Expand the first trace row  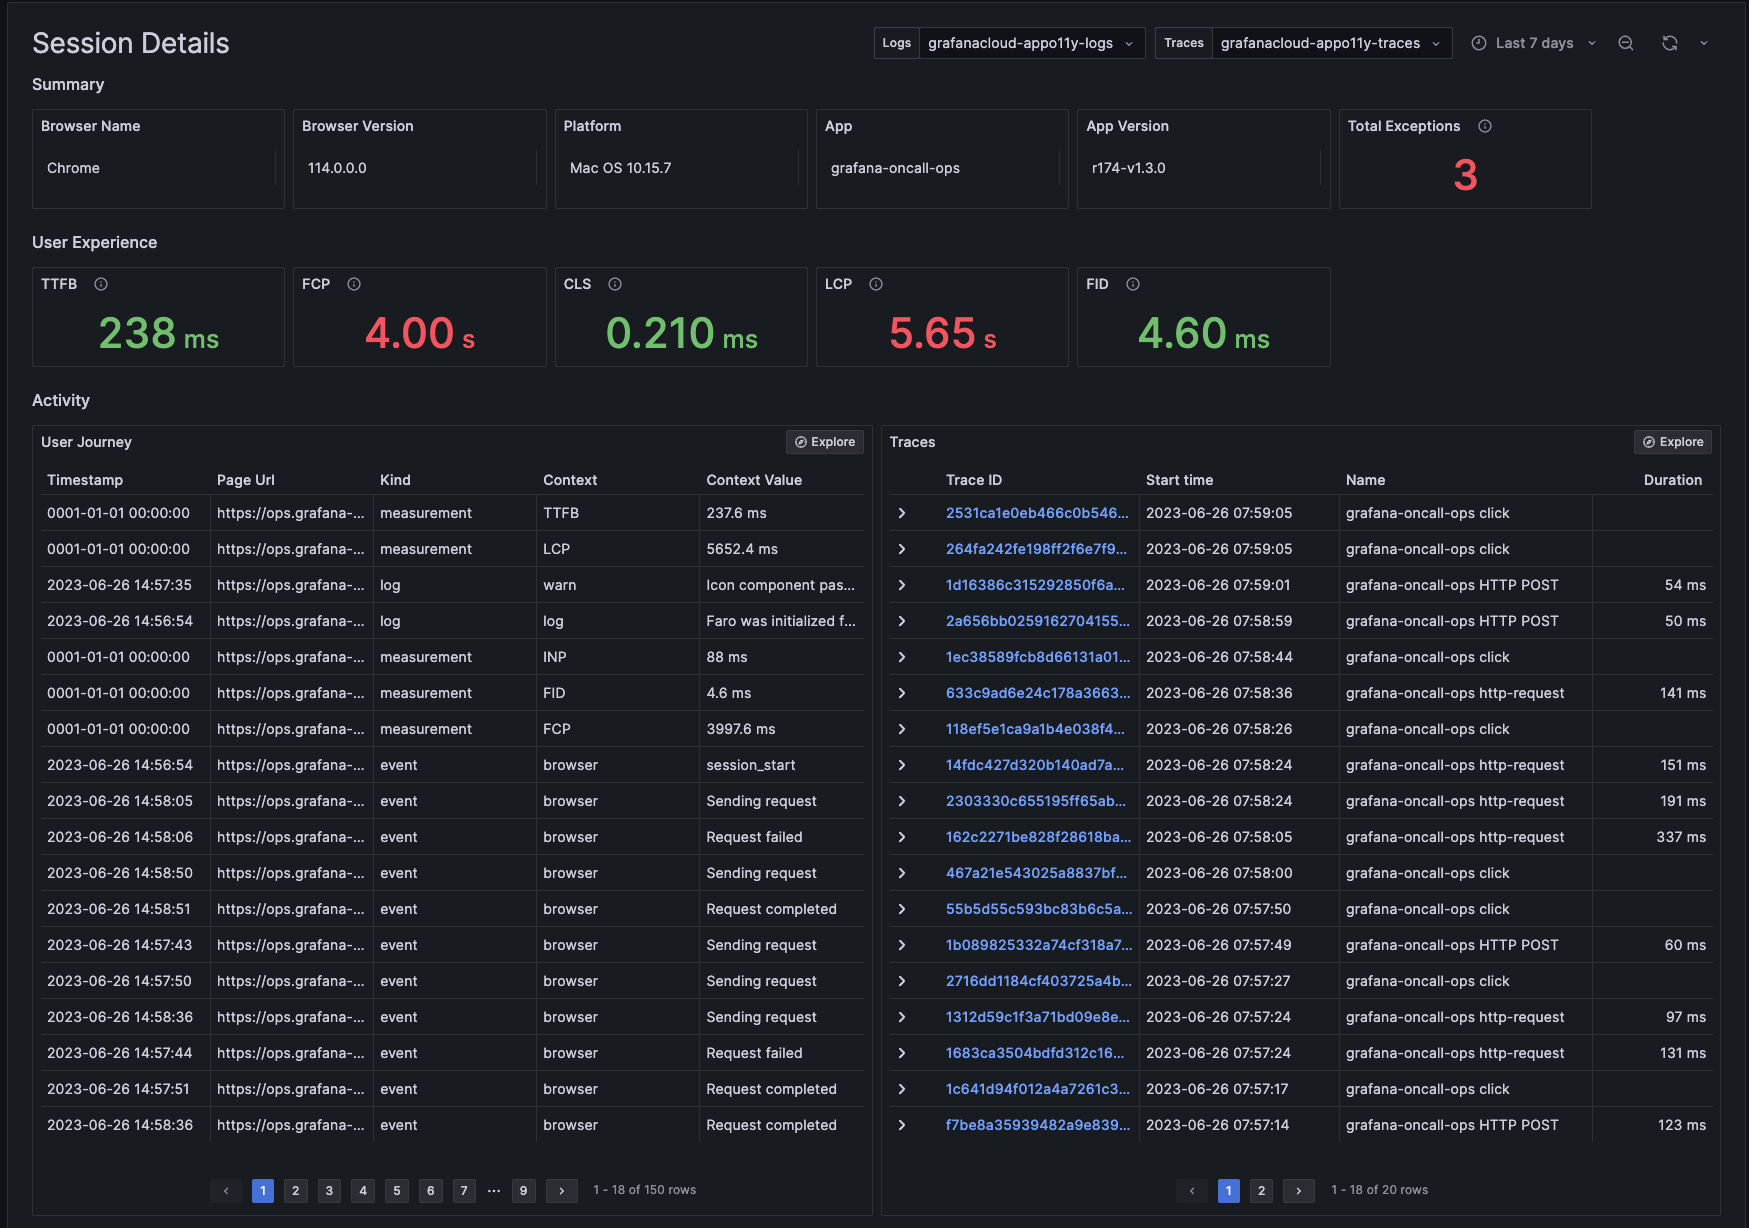903,513
